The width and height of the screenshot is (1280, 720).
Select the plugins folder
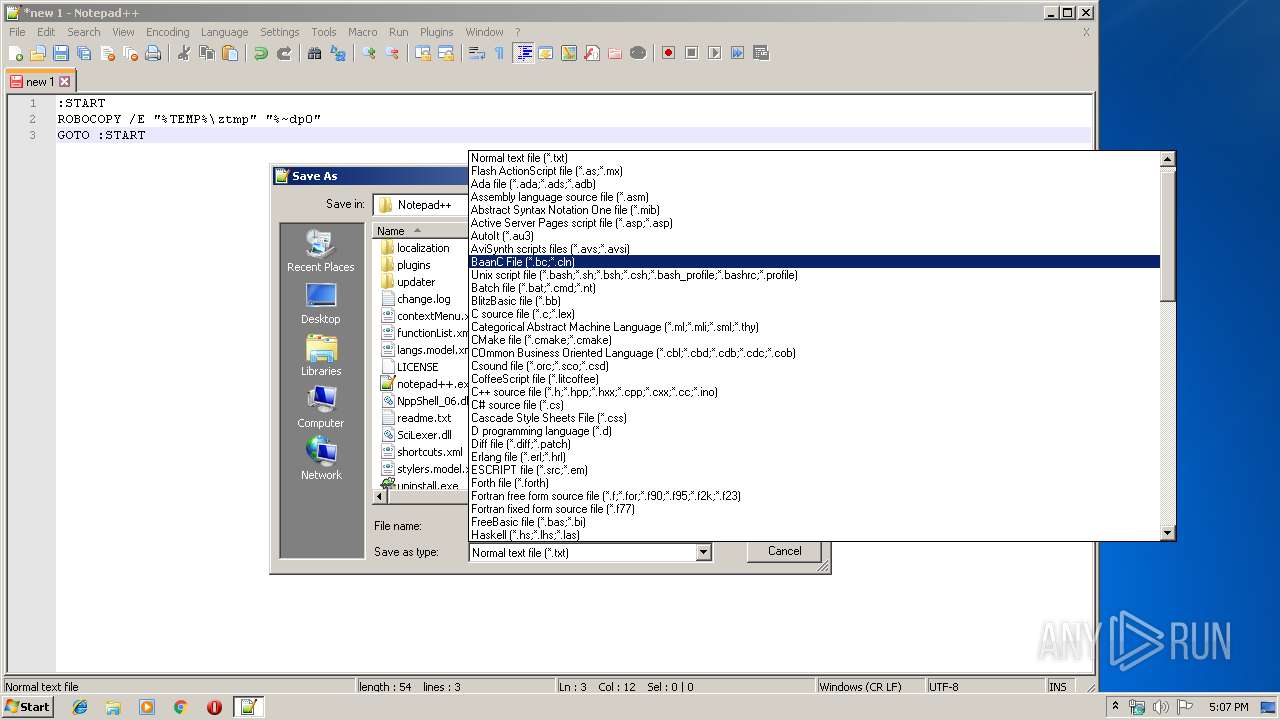click(x=406, y=265)
